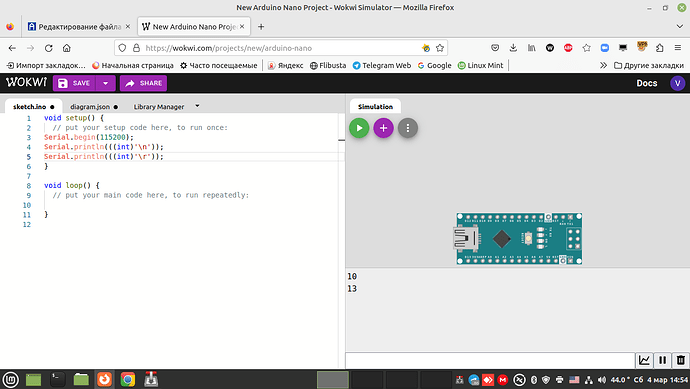690x389 pixels.
Task: Click the serial monitor input field
Action: point(490,360)
